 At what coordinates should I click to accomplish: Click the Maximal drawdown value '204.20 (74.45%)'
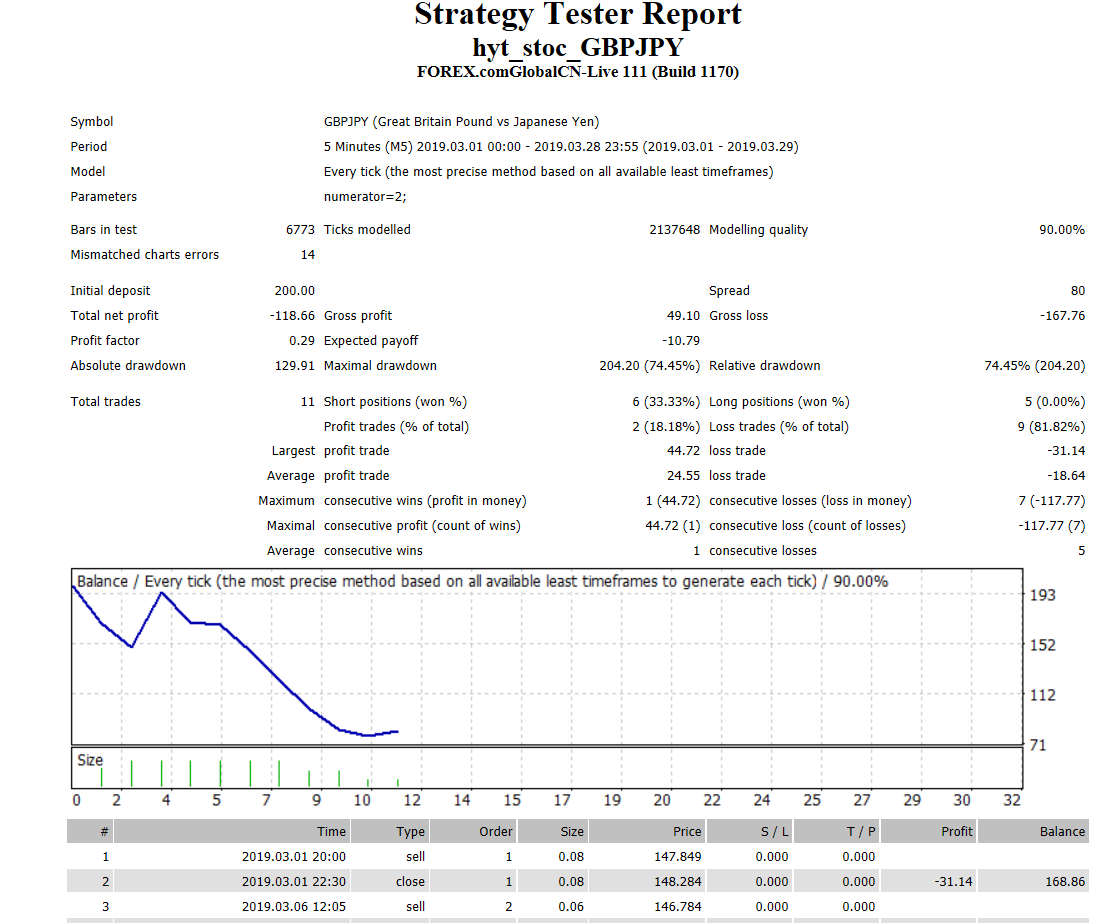[x=650, y=366]
